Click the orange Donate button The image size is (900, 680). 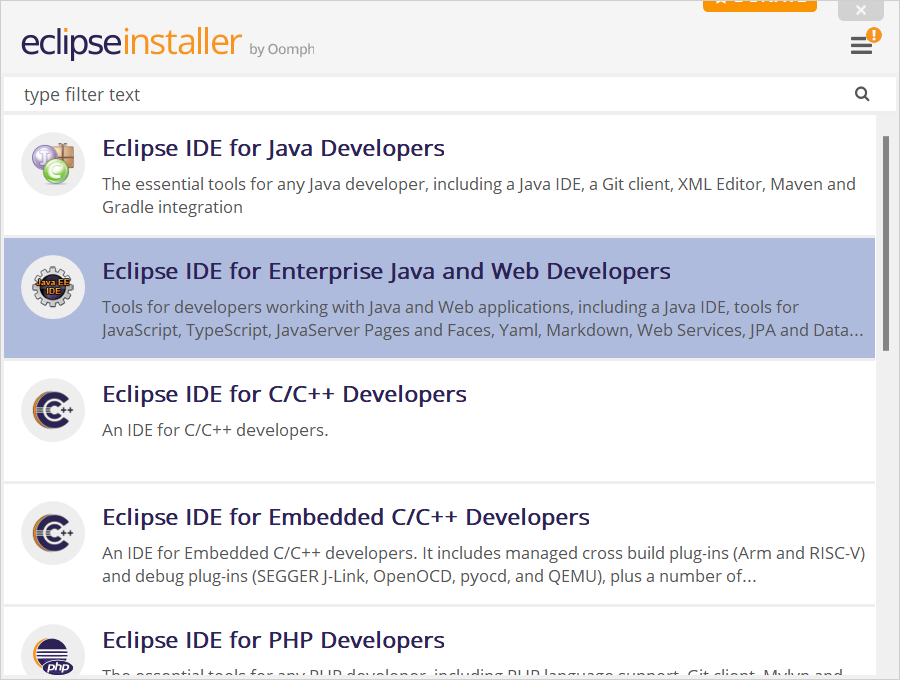pos(759,5)
